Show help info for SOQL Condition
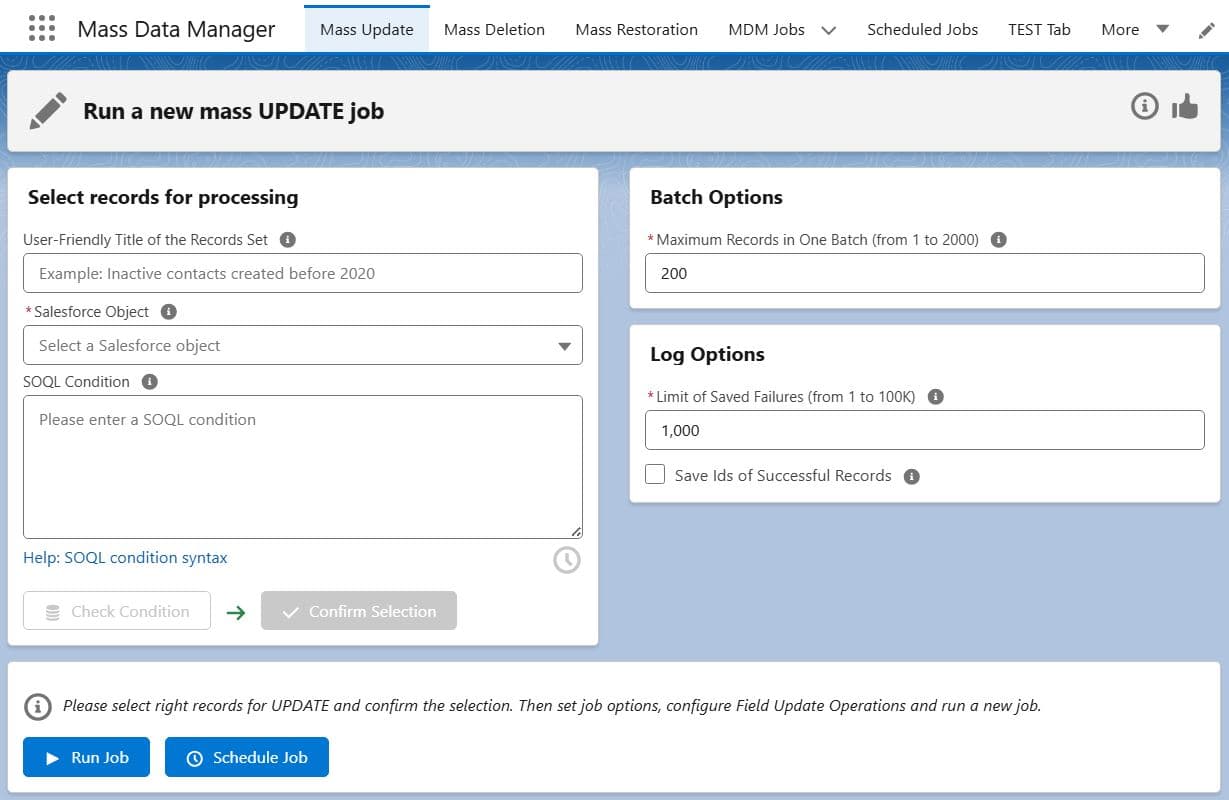 150,382
